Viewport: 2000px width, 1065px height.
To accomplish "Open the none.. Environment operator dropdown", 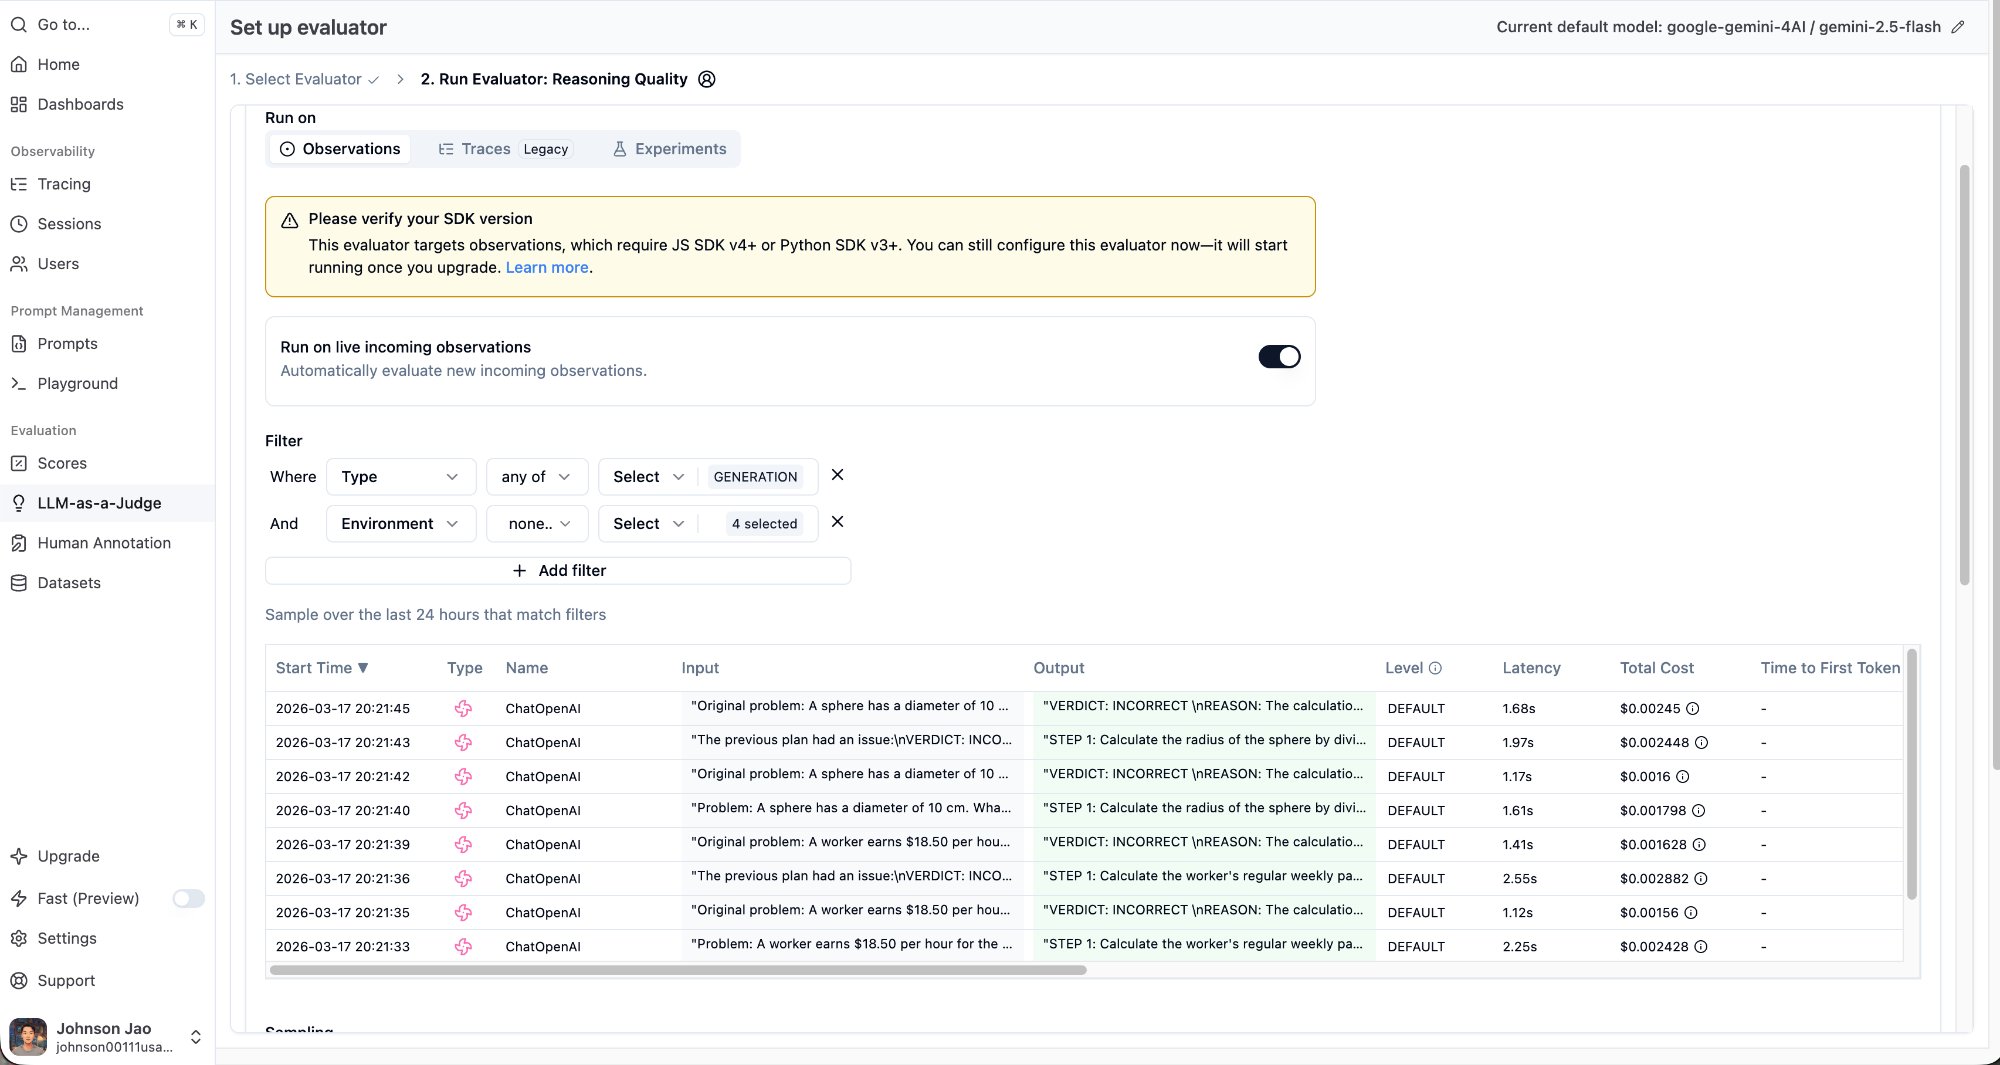I will [536, 523].
